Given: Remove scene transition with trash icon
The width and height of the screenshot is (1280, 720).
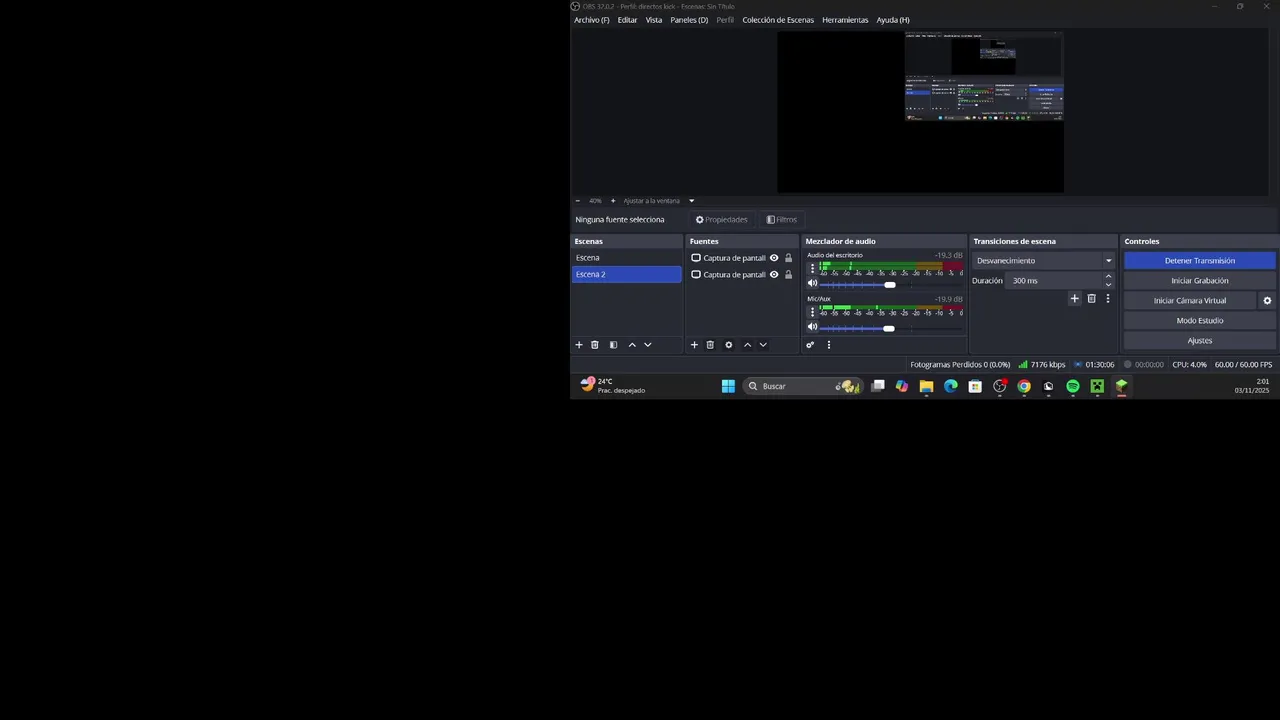Looking at the screenshot, I should tap(1091, 299).
